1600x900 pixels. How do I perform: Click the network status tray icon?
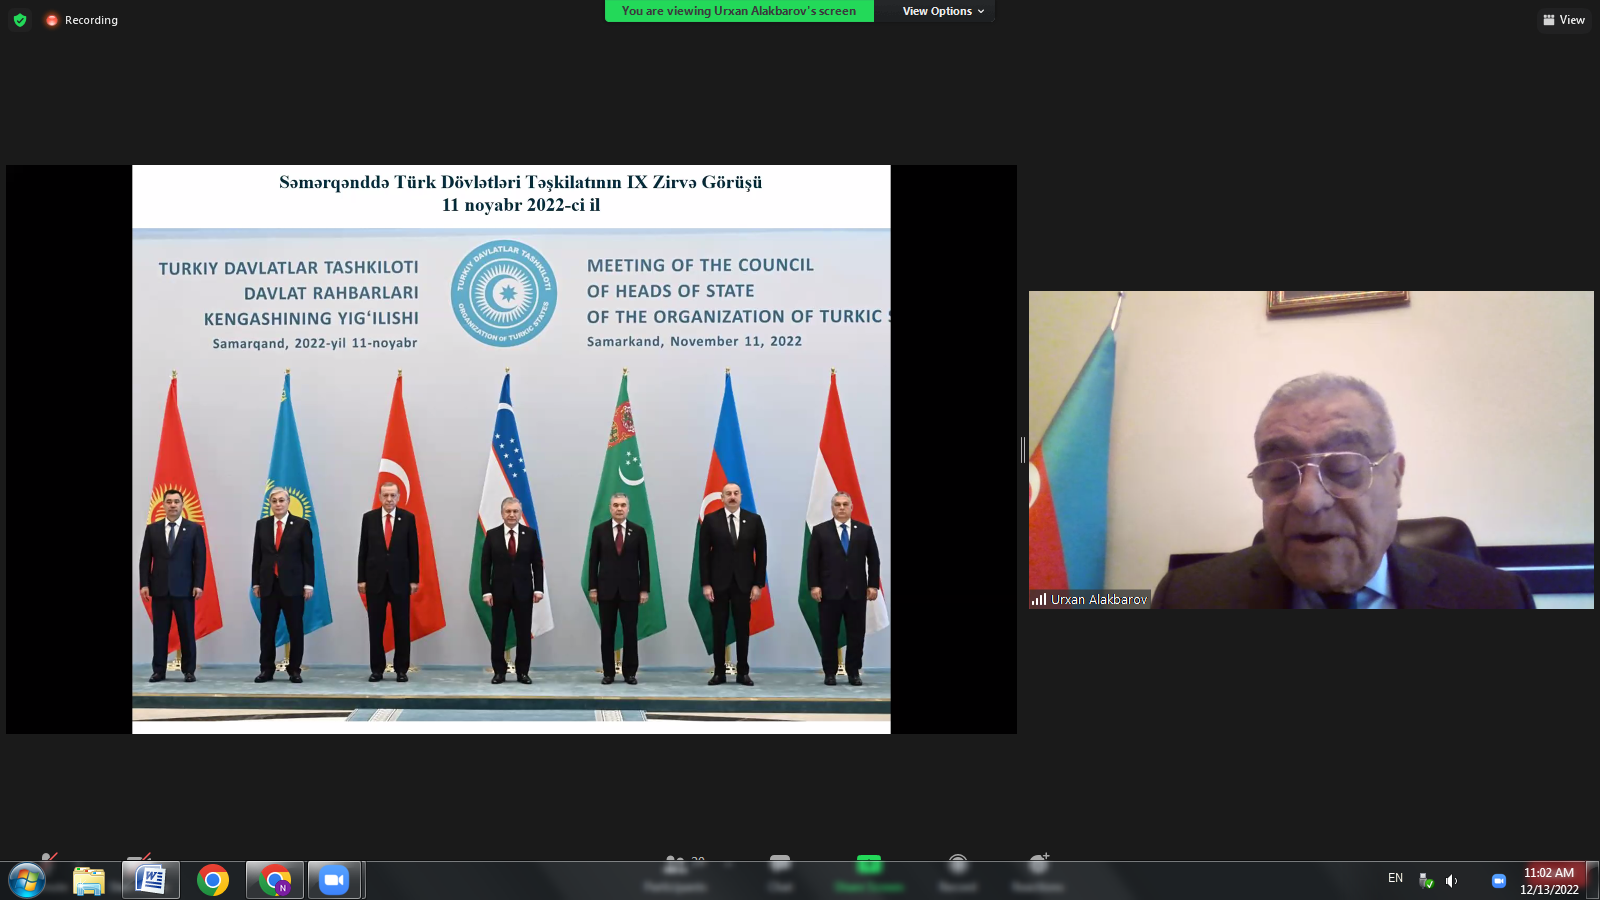pyautogui.click(x=1426, y=881)
